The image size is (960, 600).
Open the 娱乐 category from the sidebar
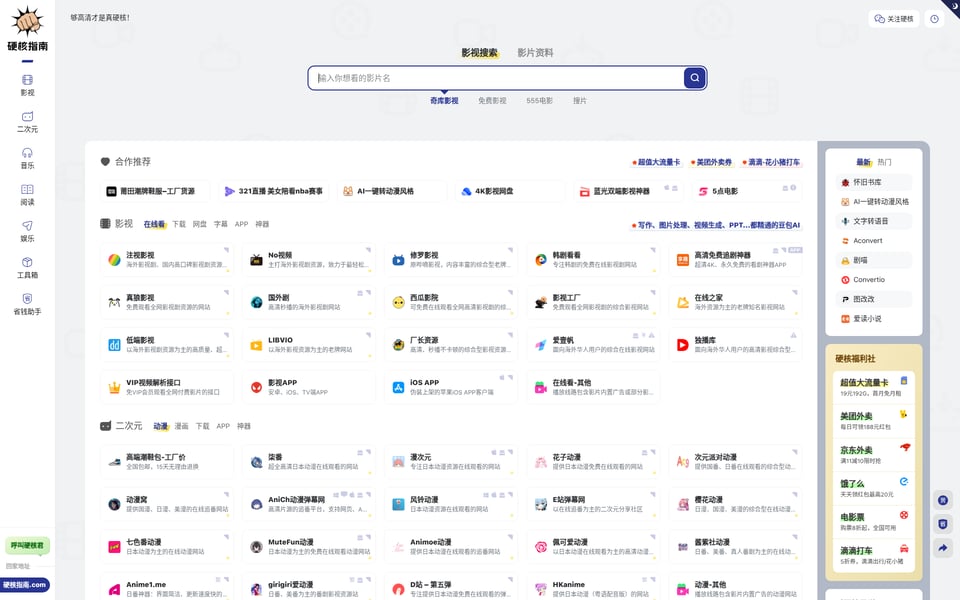coord(27,232)
